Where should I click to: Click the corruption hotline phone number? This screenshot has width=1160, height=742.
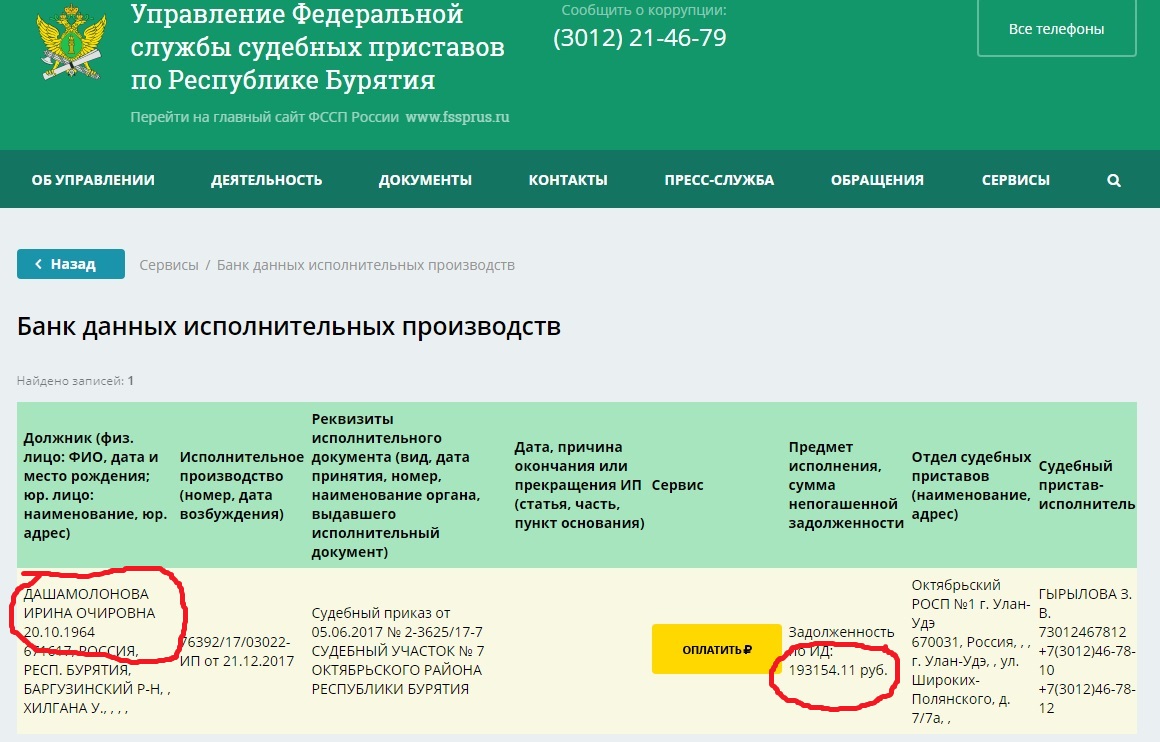(x=639, y=38)
